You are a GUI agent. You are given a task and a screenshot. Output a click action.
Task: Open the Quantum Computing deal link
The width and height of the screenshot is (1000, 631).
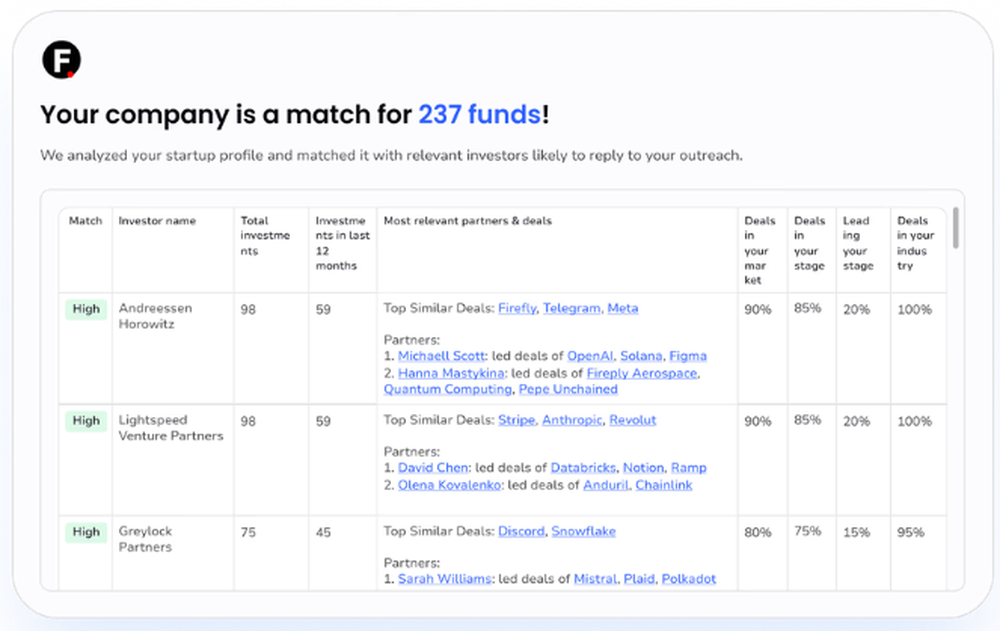[x=448, y=389]
